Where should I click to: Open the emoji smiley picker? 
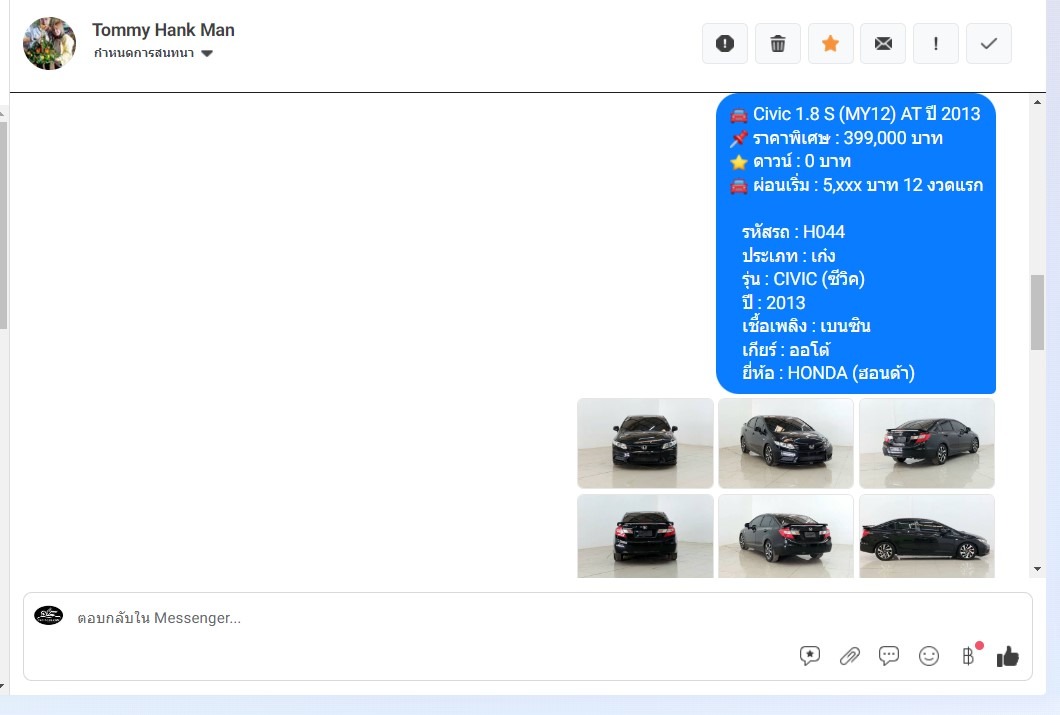[x=928, y=656]
